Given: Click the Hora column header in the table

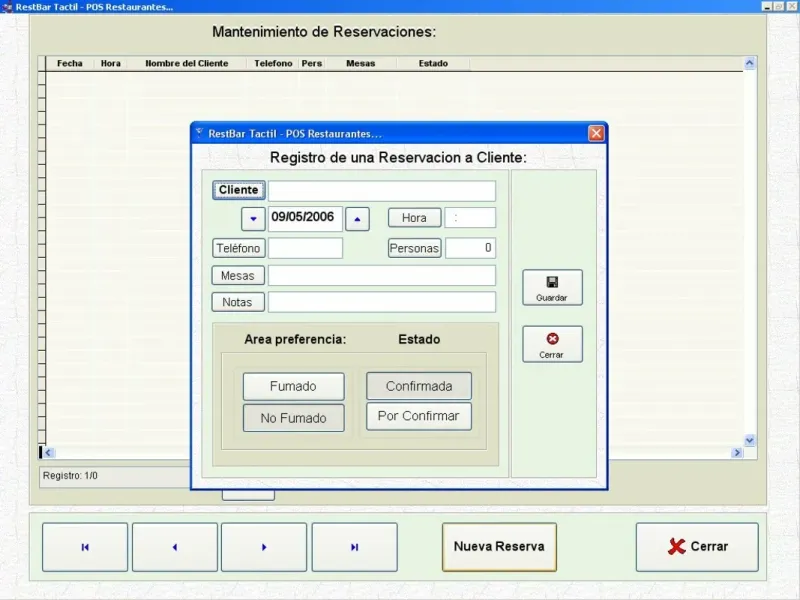Looking at the screenshot, I should click(x=110, y=63).
